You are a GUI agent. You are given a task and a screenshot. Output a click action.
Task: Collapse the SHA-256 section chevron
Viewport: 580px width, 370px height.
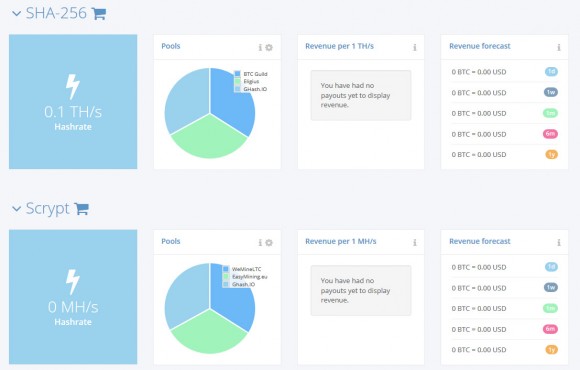pos(17,14)
